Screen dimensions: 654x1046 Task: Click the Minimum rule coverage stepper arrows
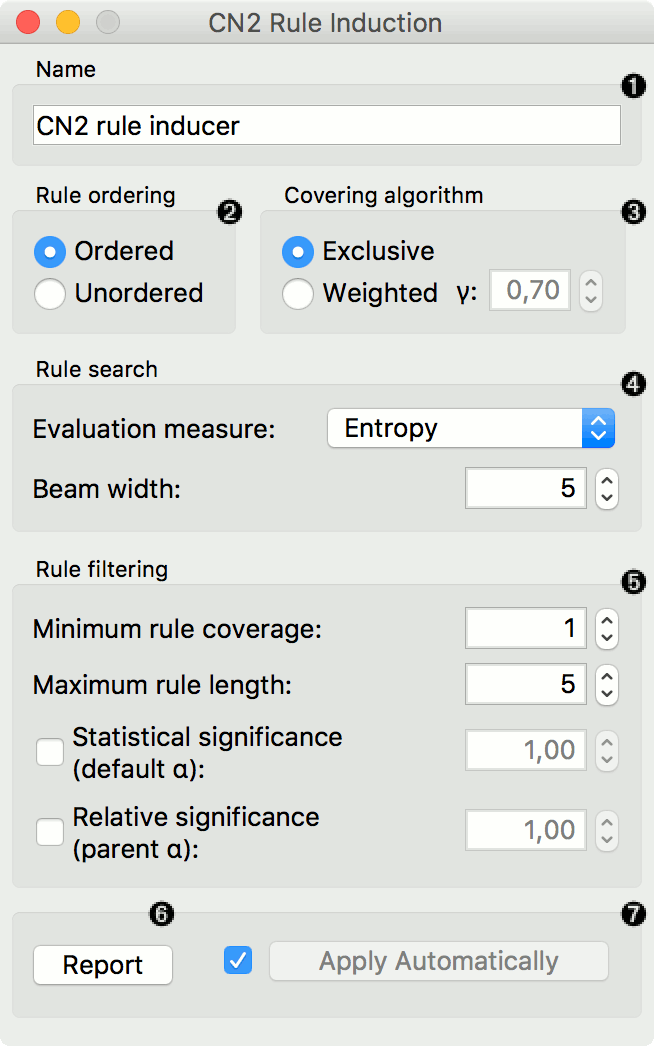(607, 628)
